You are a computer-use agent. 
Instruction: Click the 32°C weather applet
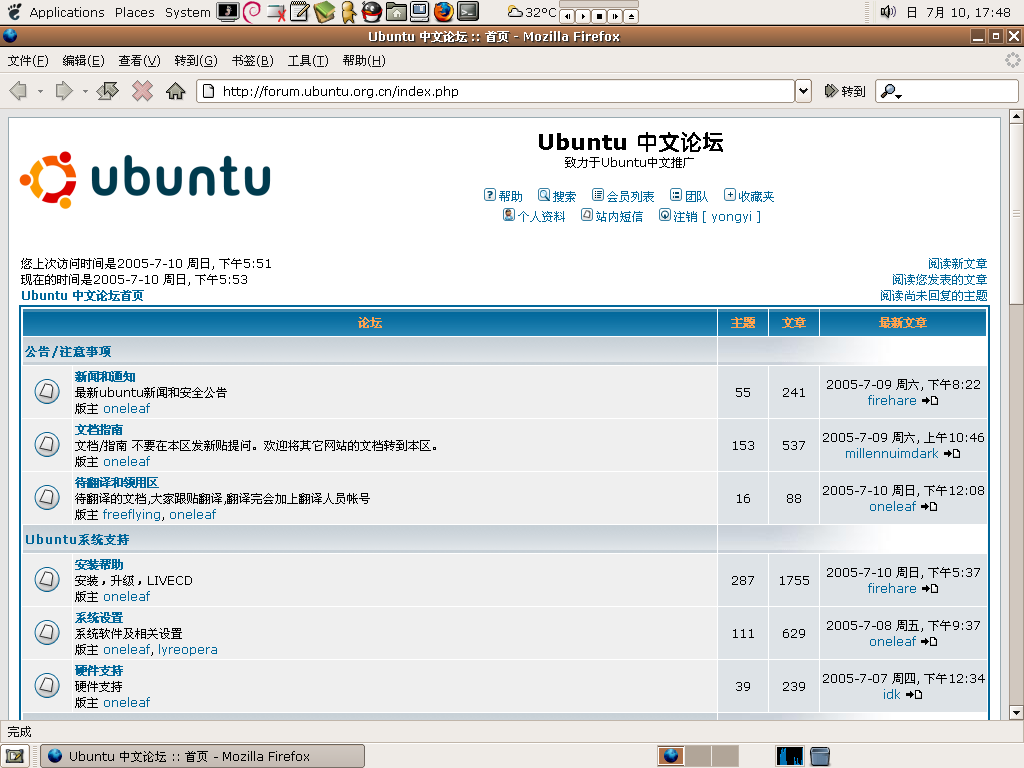pyautogui.click(x=532, y=12)
